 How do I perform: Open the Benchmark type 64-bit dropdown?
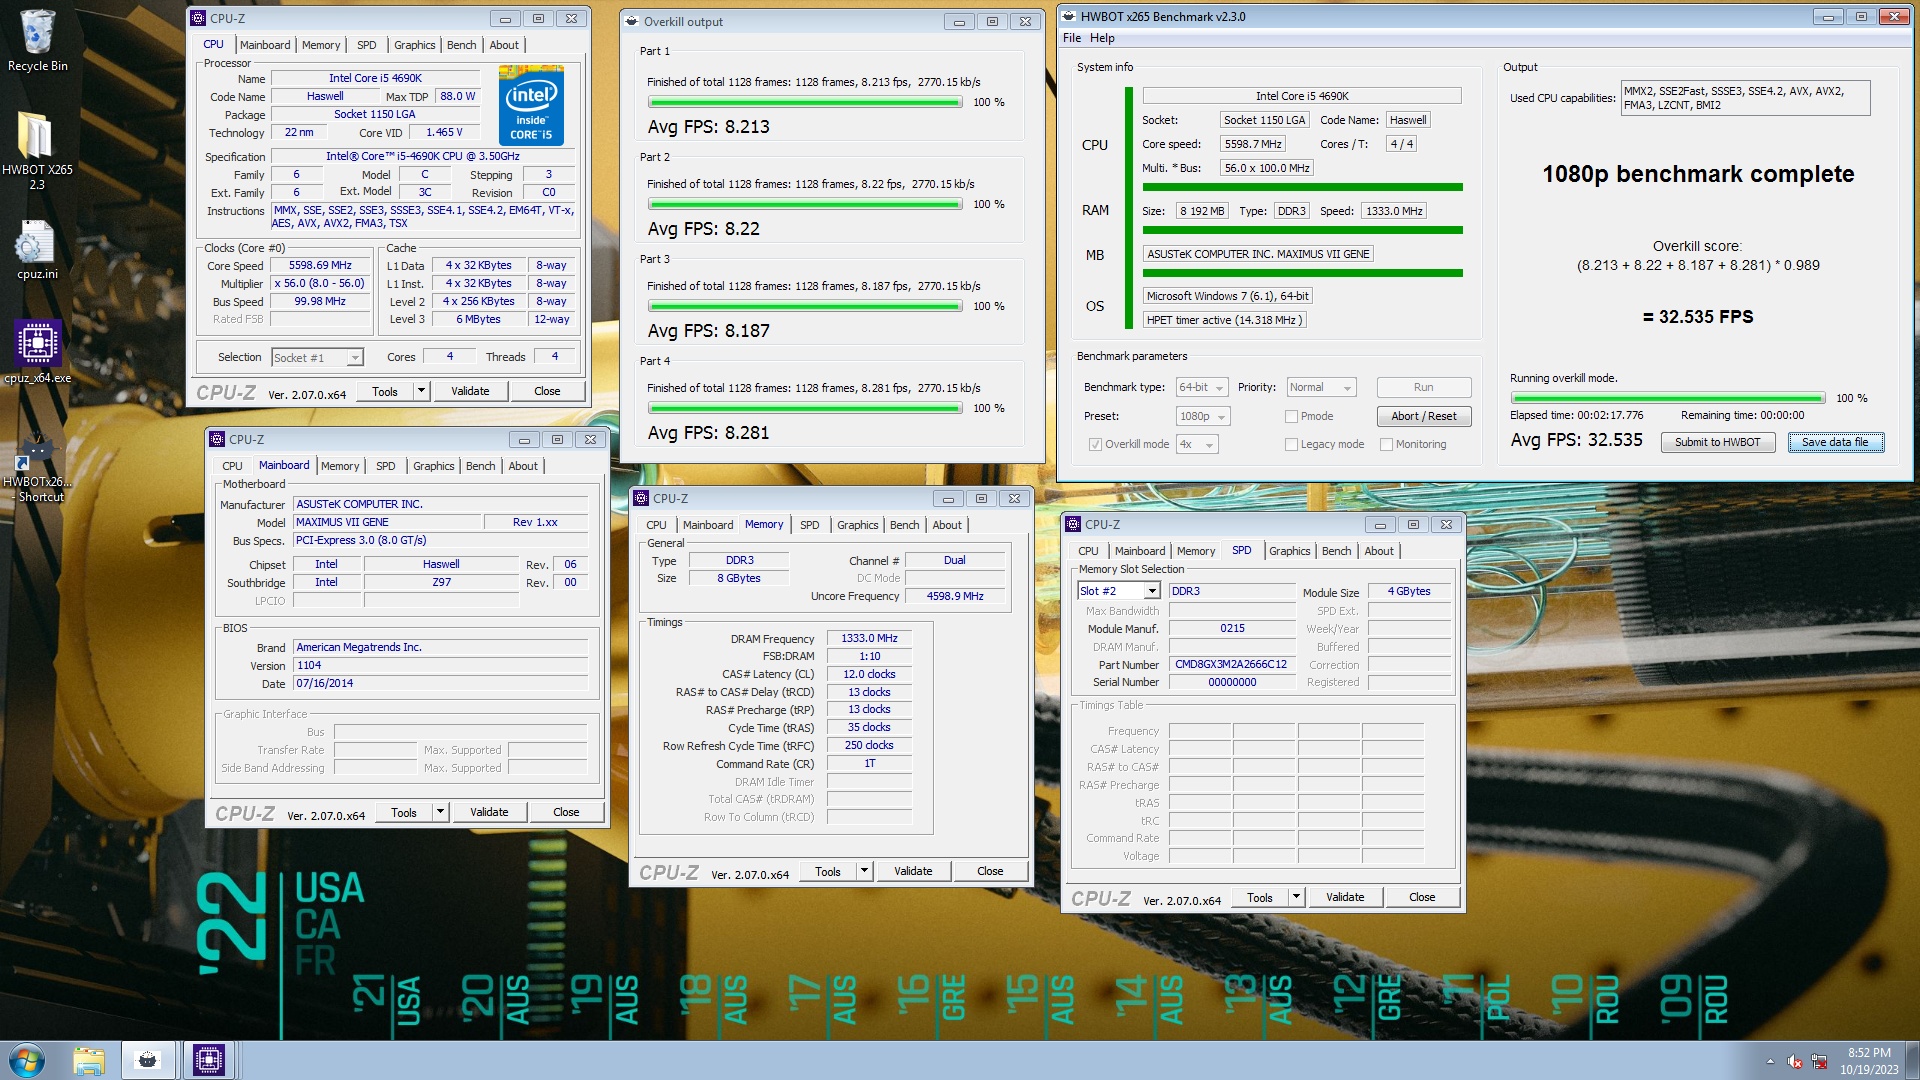coord(1202,387)
